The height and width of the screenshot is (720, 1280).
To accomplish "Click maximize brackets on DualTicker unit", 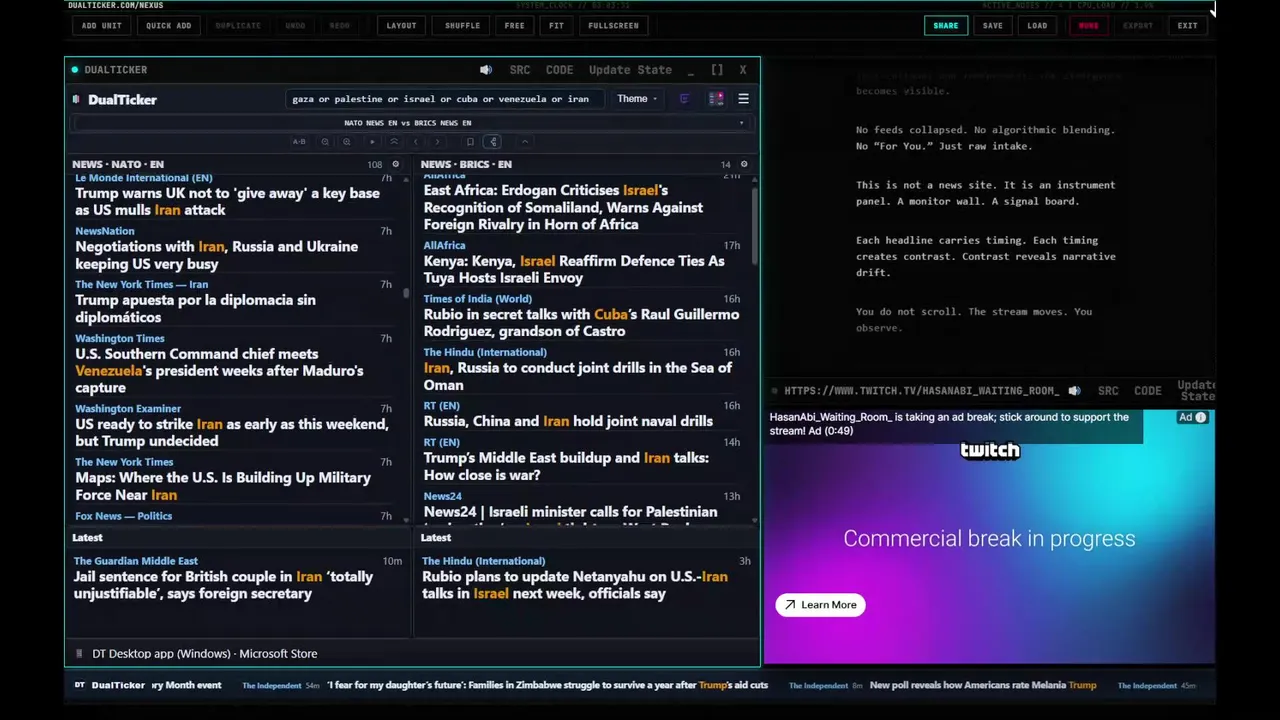I will [717, 70].
